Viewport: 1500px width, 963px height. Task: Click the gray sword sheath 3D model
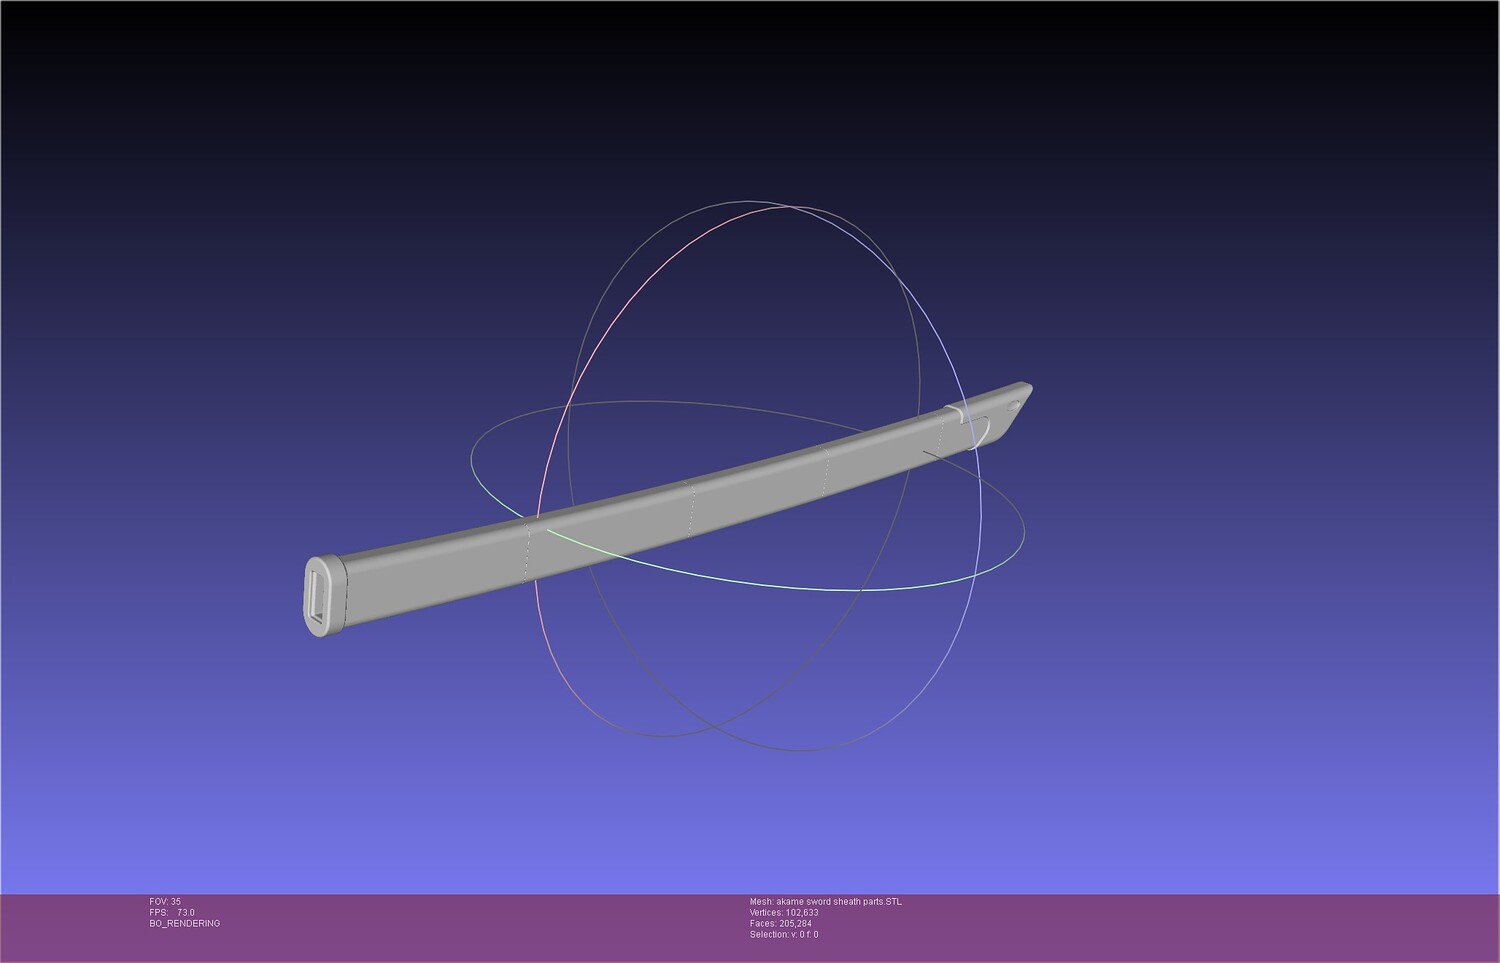tap(667, 508)
